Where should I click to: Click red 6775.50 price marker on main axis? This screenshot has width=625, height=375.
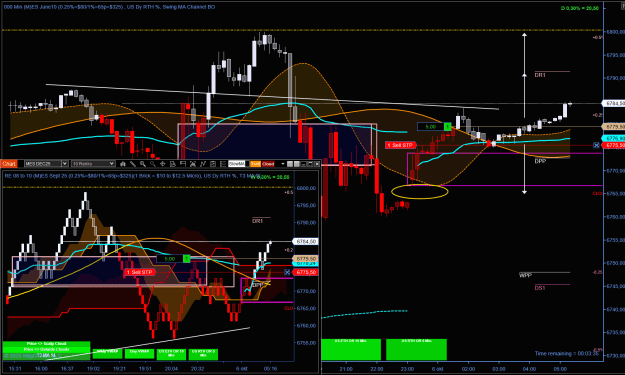pyautogui.click(x=613, y=145)
